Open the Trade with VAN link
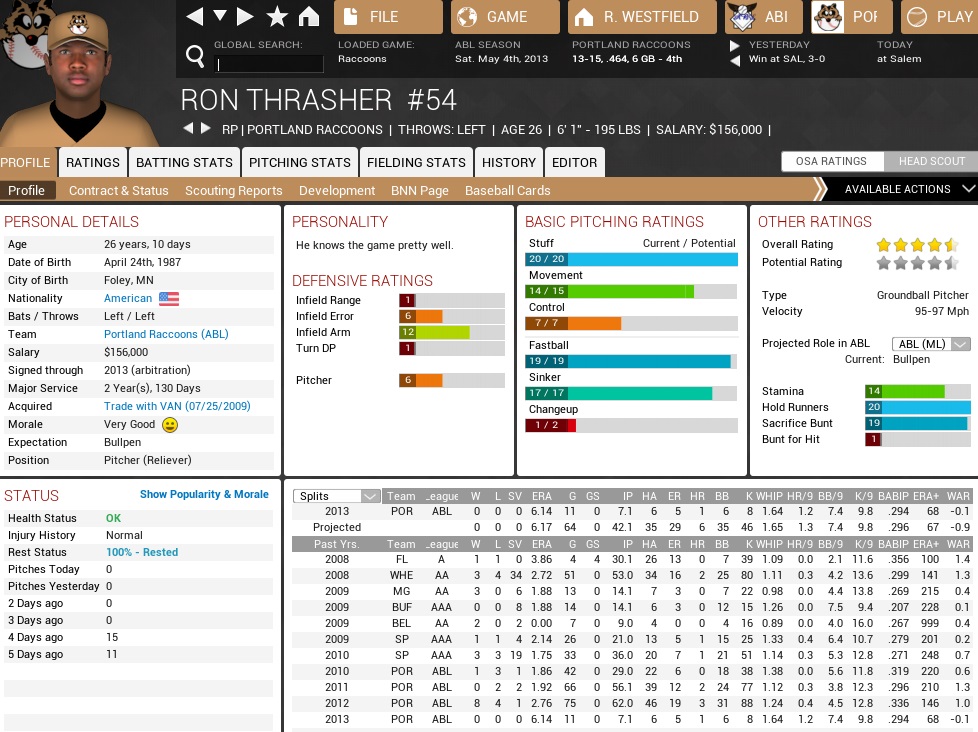The image size is (978, 732). [177, 406]
